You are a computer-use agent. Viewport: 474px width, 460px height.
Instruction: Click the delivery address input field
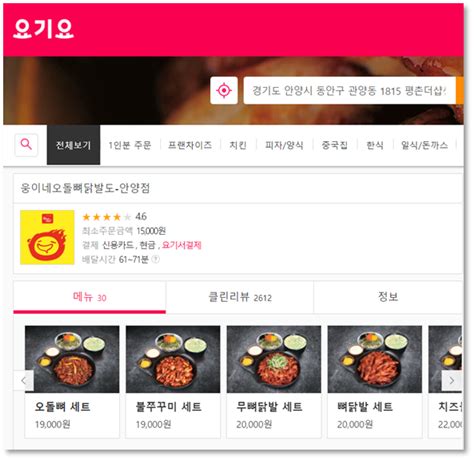[x=350, y=90]
